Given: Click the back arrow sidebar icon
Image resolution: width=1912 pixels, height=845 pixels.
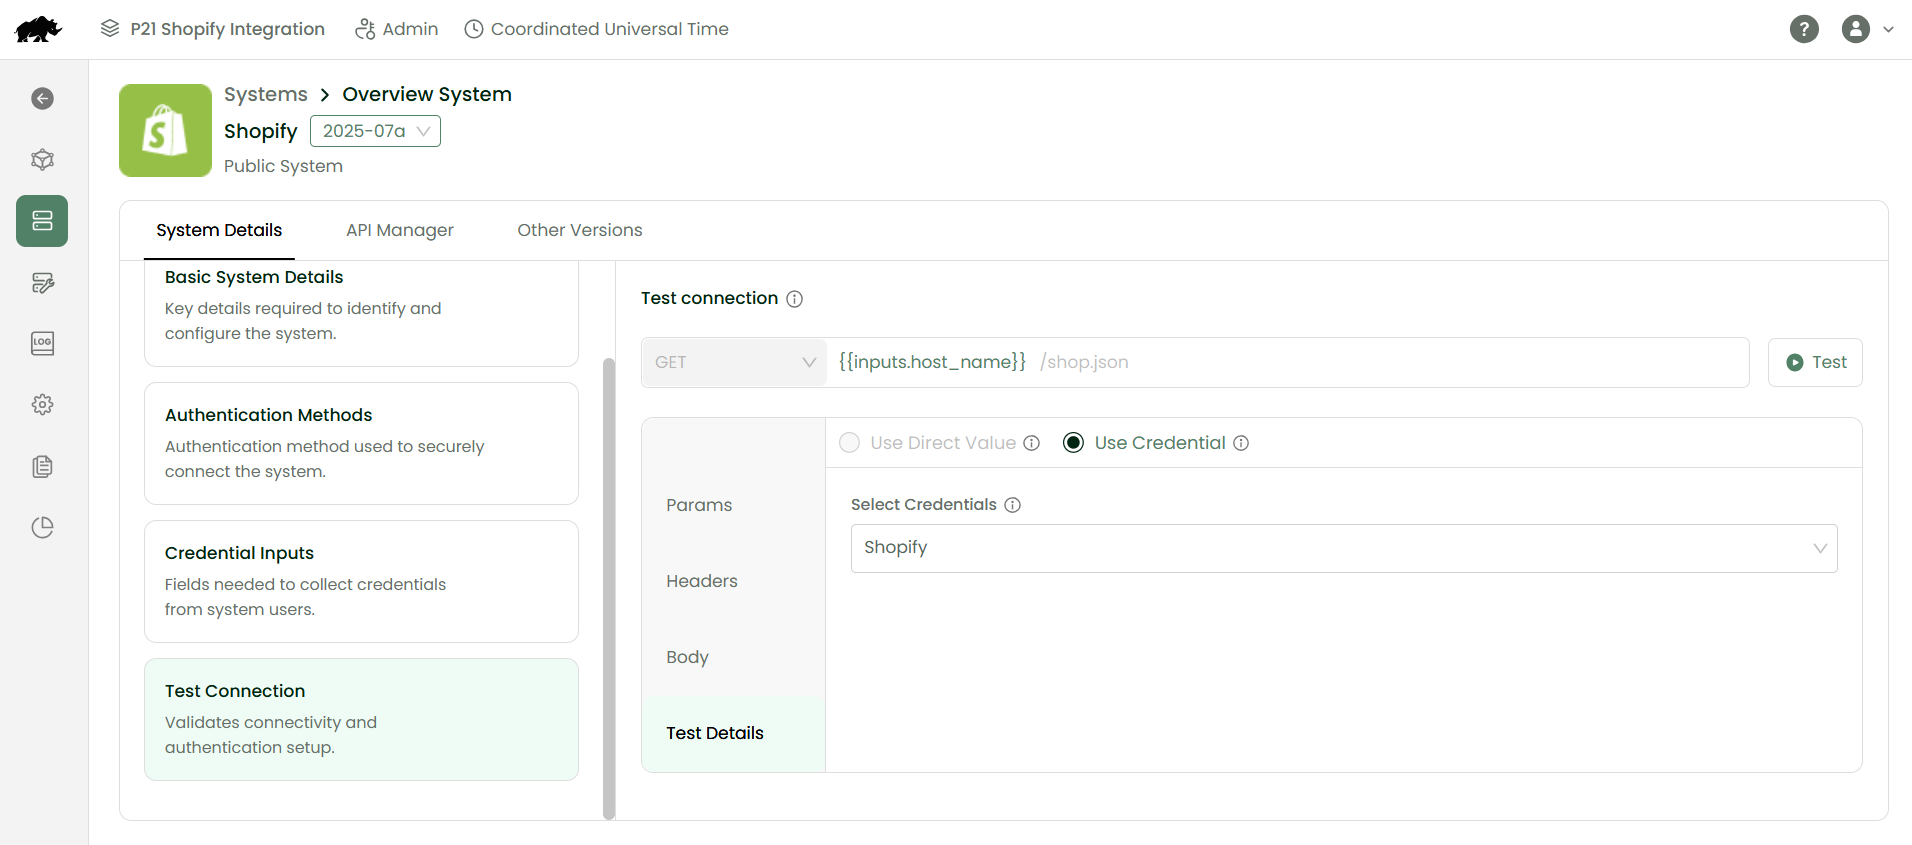Looking at the screenshot, I should click(42, 98).
